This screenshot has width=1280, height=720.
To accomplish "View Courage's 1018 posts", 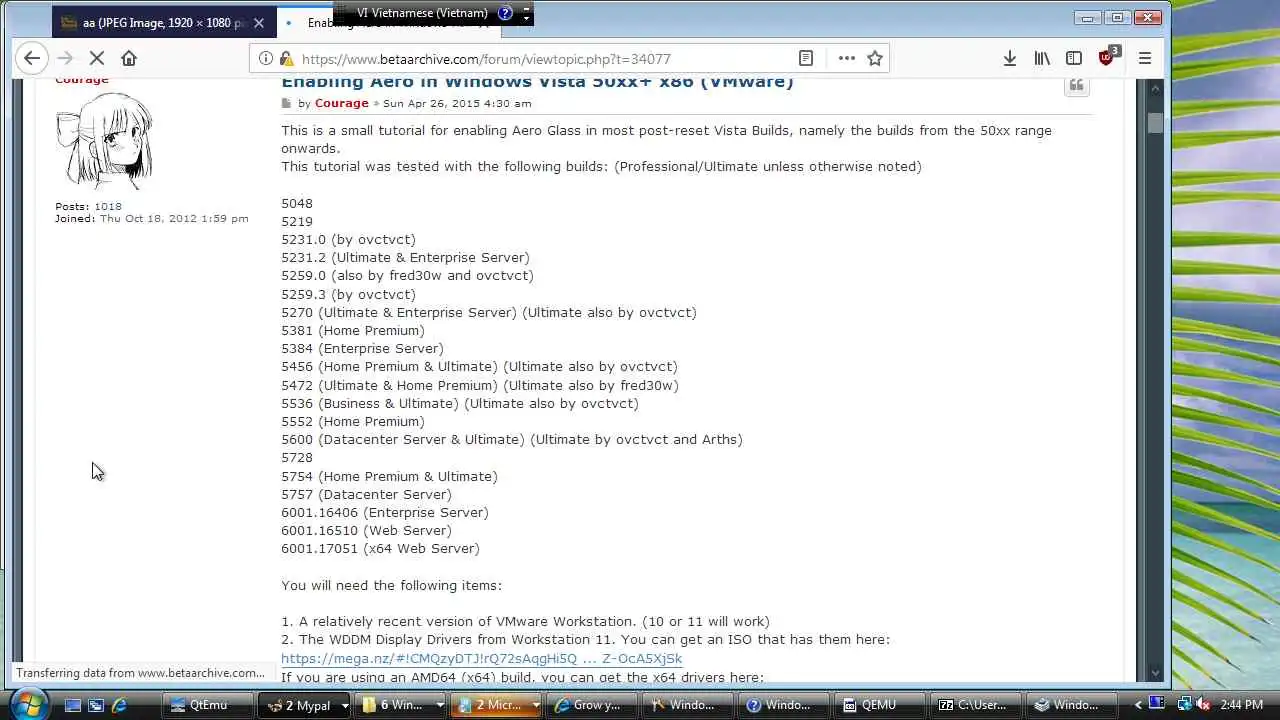I will [108, 206].
